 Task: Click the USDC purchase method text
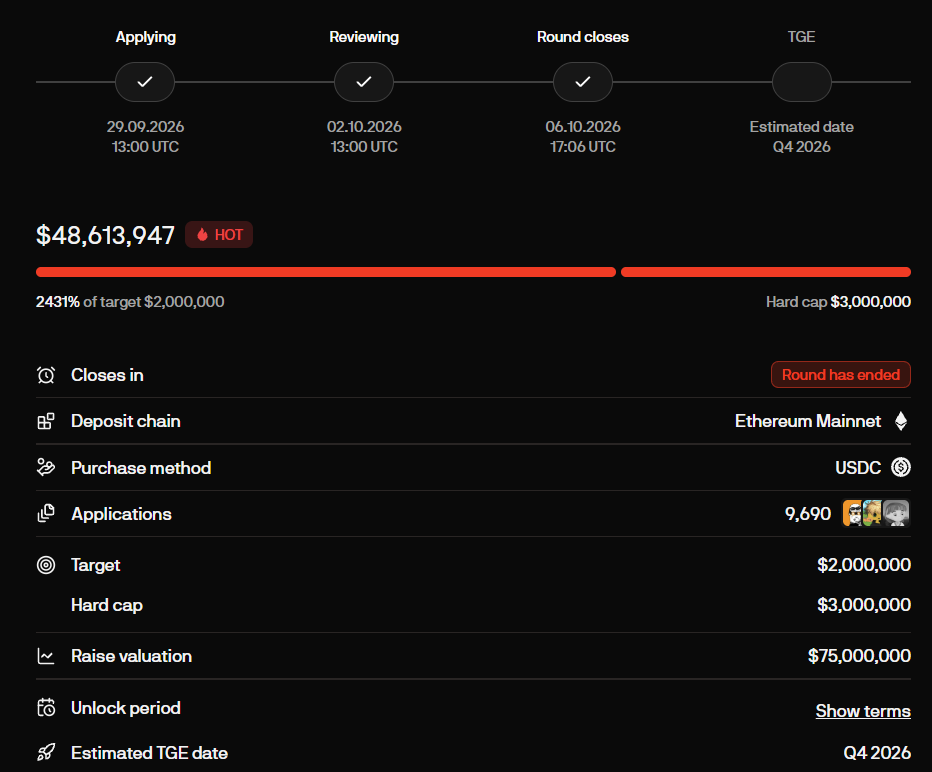pyautogui.click(x=858, y=468)
